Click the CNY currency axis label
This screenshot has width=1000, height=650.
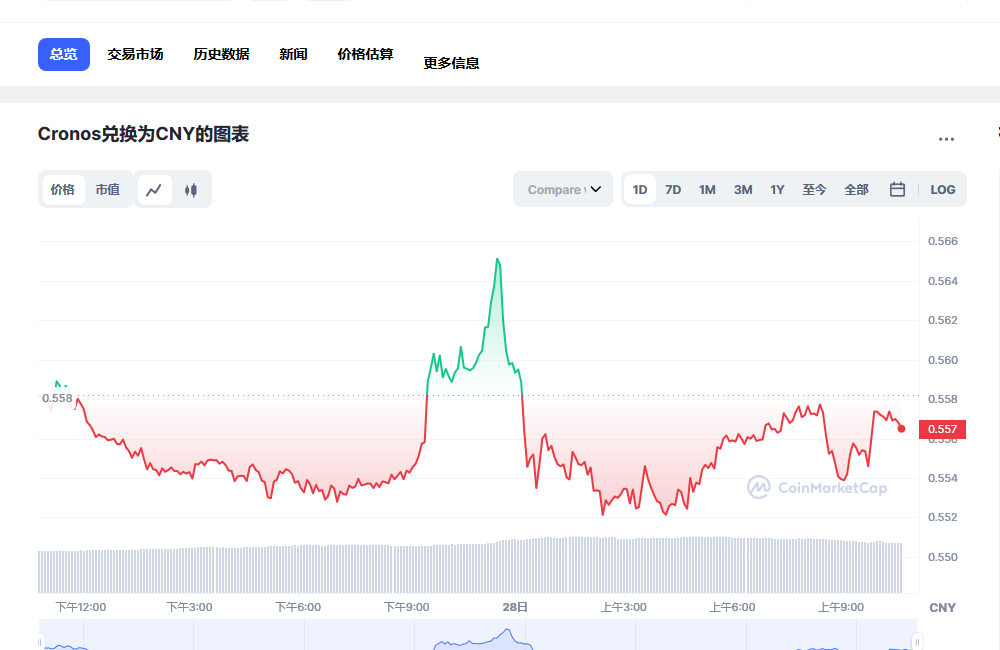pos(943,608)
